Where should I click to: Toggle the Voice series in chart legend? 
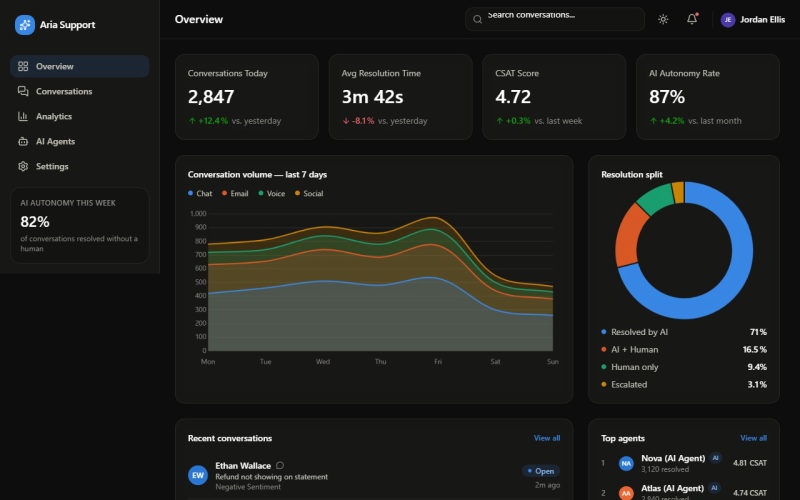(x=271, y=193)
